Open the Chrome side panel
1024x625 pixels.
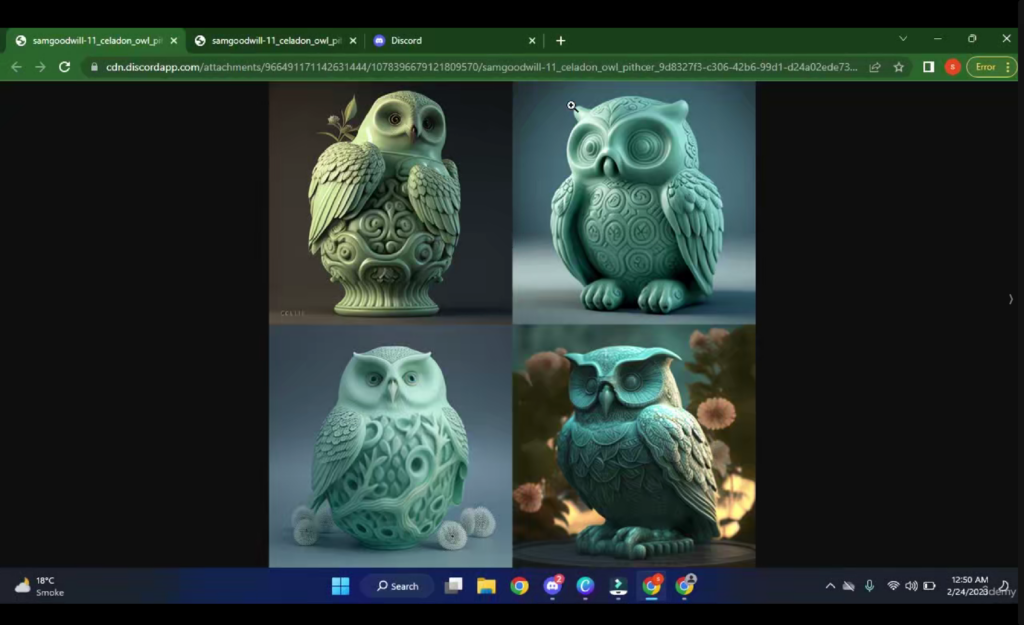928,67
